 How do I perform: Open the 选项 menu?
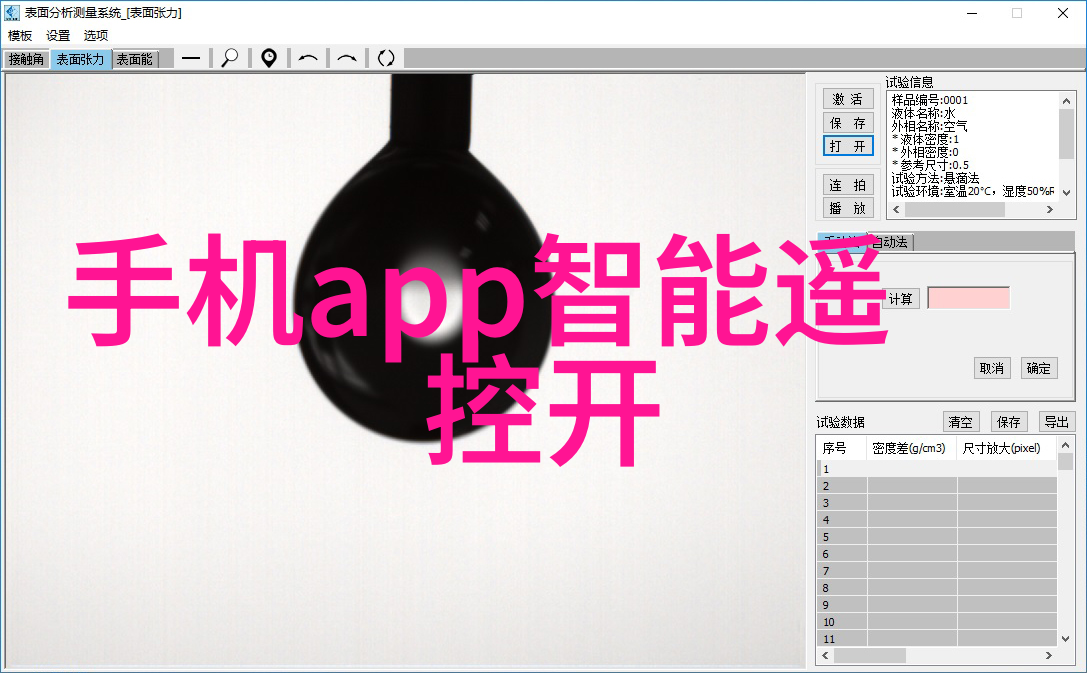click(96, 35)
